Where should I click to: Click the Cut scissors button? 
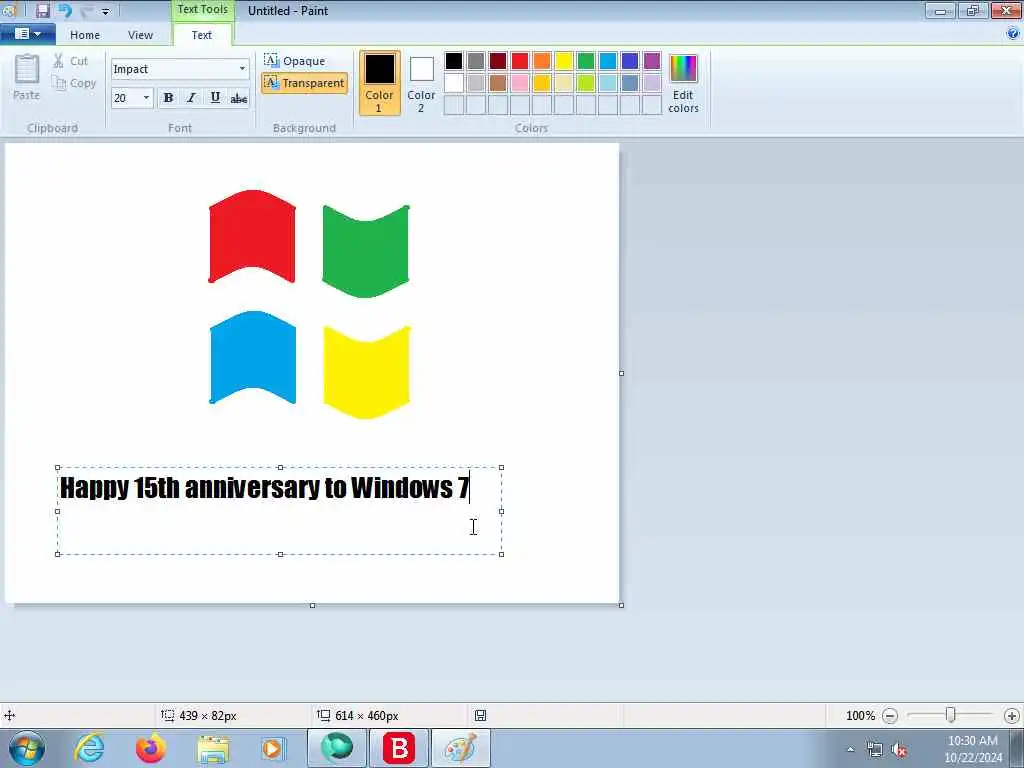(70, 61)
